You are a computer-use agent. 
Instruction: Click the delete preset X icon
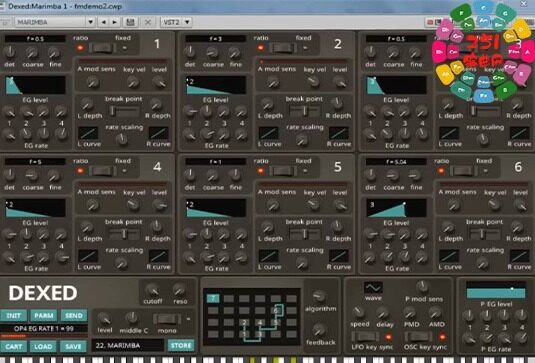(x=148, y=23)
